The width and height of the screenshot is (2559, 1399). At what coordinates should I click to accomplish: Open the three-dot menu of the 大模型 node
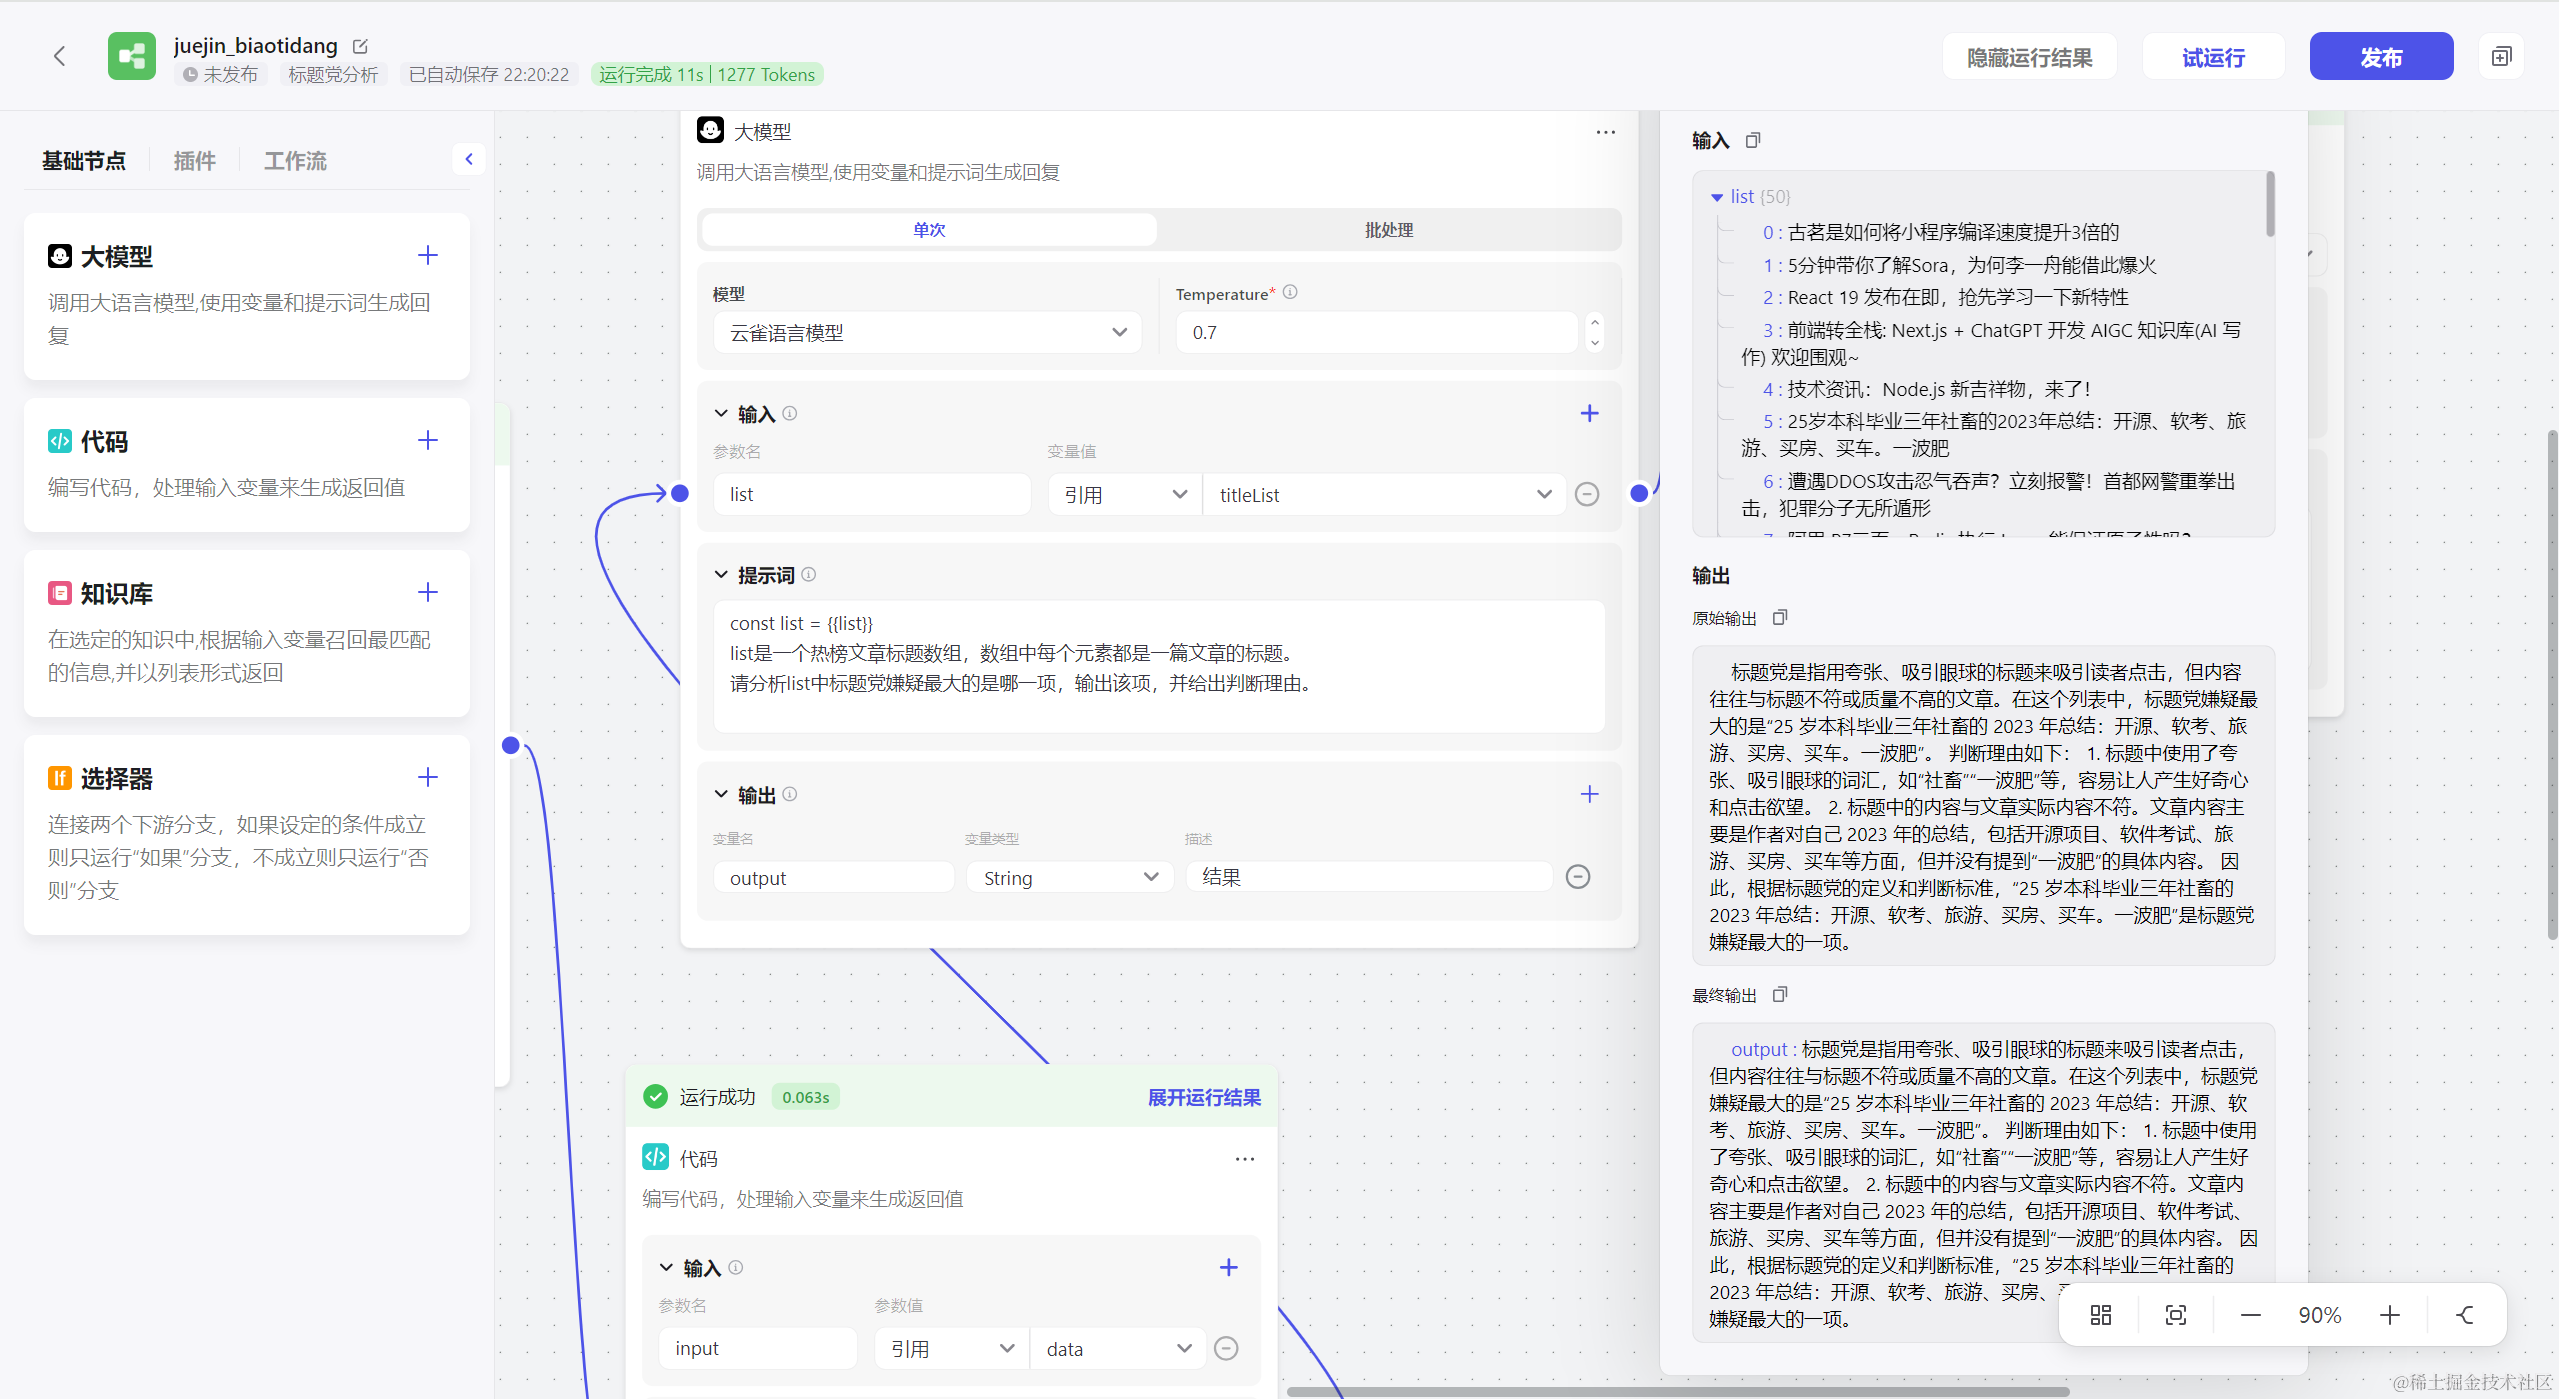pos(1605,132)
